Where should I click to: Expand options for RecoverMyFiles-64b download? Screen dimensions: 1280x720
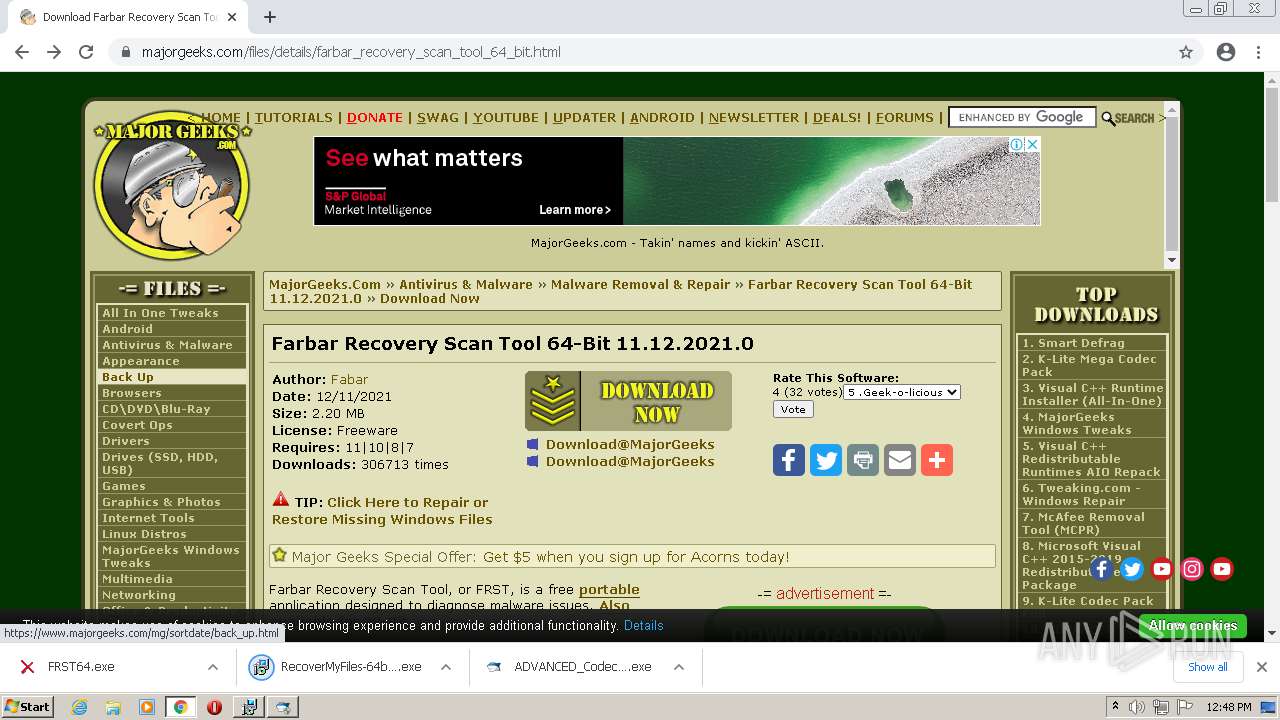point(446,667)
